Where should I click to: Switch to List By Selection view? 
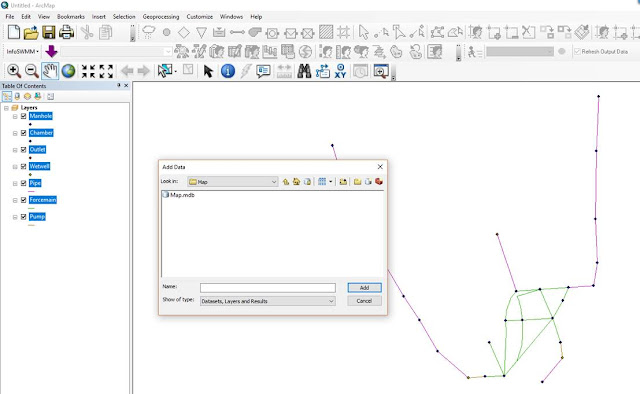tap(38, 96)
